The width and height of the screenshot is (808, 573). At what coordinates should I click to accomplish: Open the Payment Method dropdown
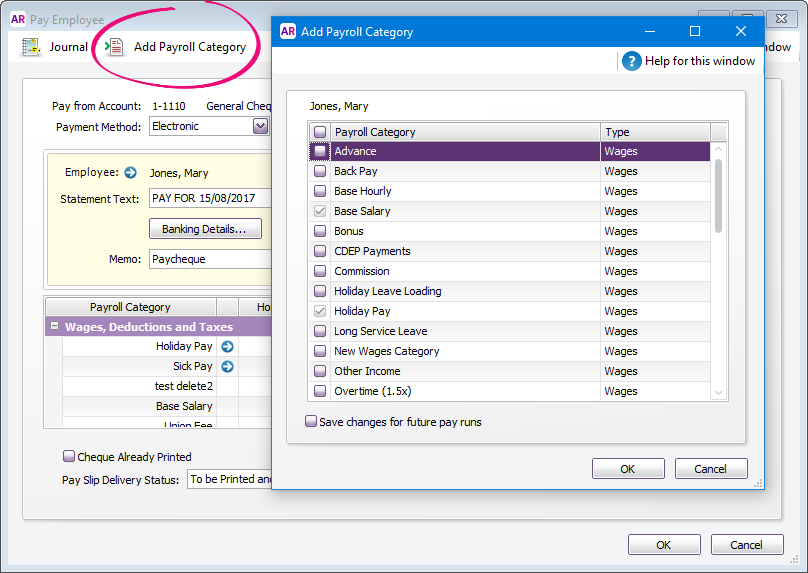tap(260, 126)
